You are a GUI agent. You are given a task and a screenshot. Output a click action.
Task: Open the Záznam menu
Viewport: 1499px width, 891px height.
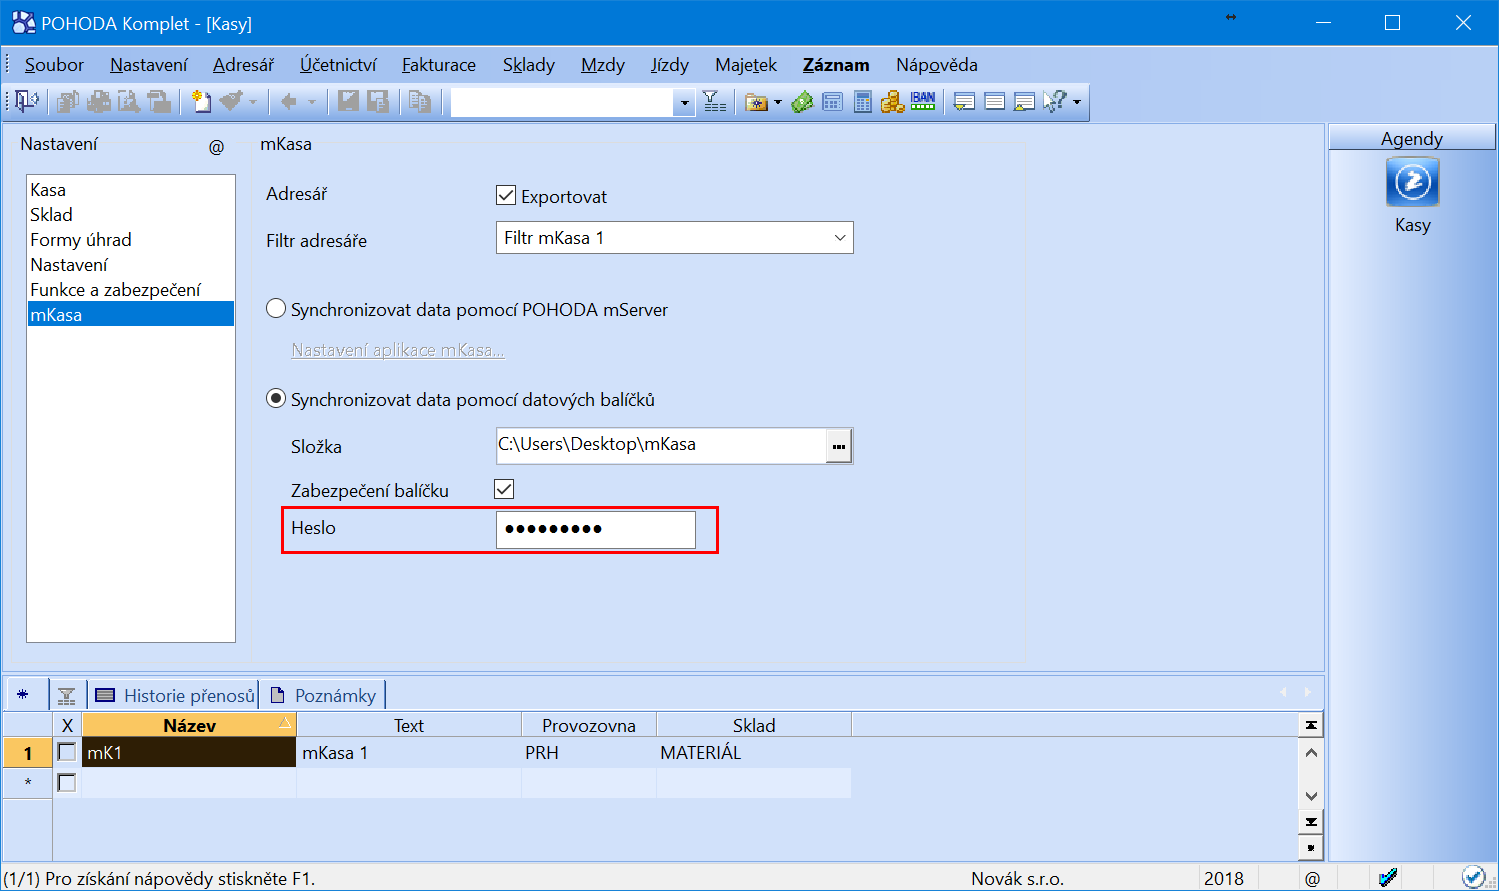click(836, 65)
